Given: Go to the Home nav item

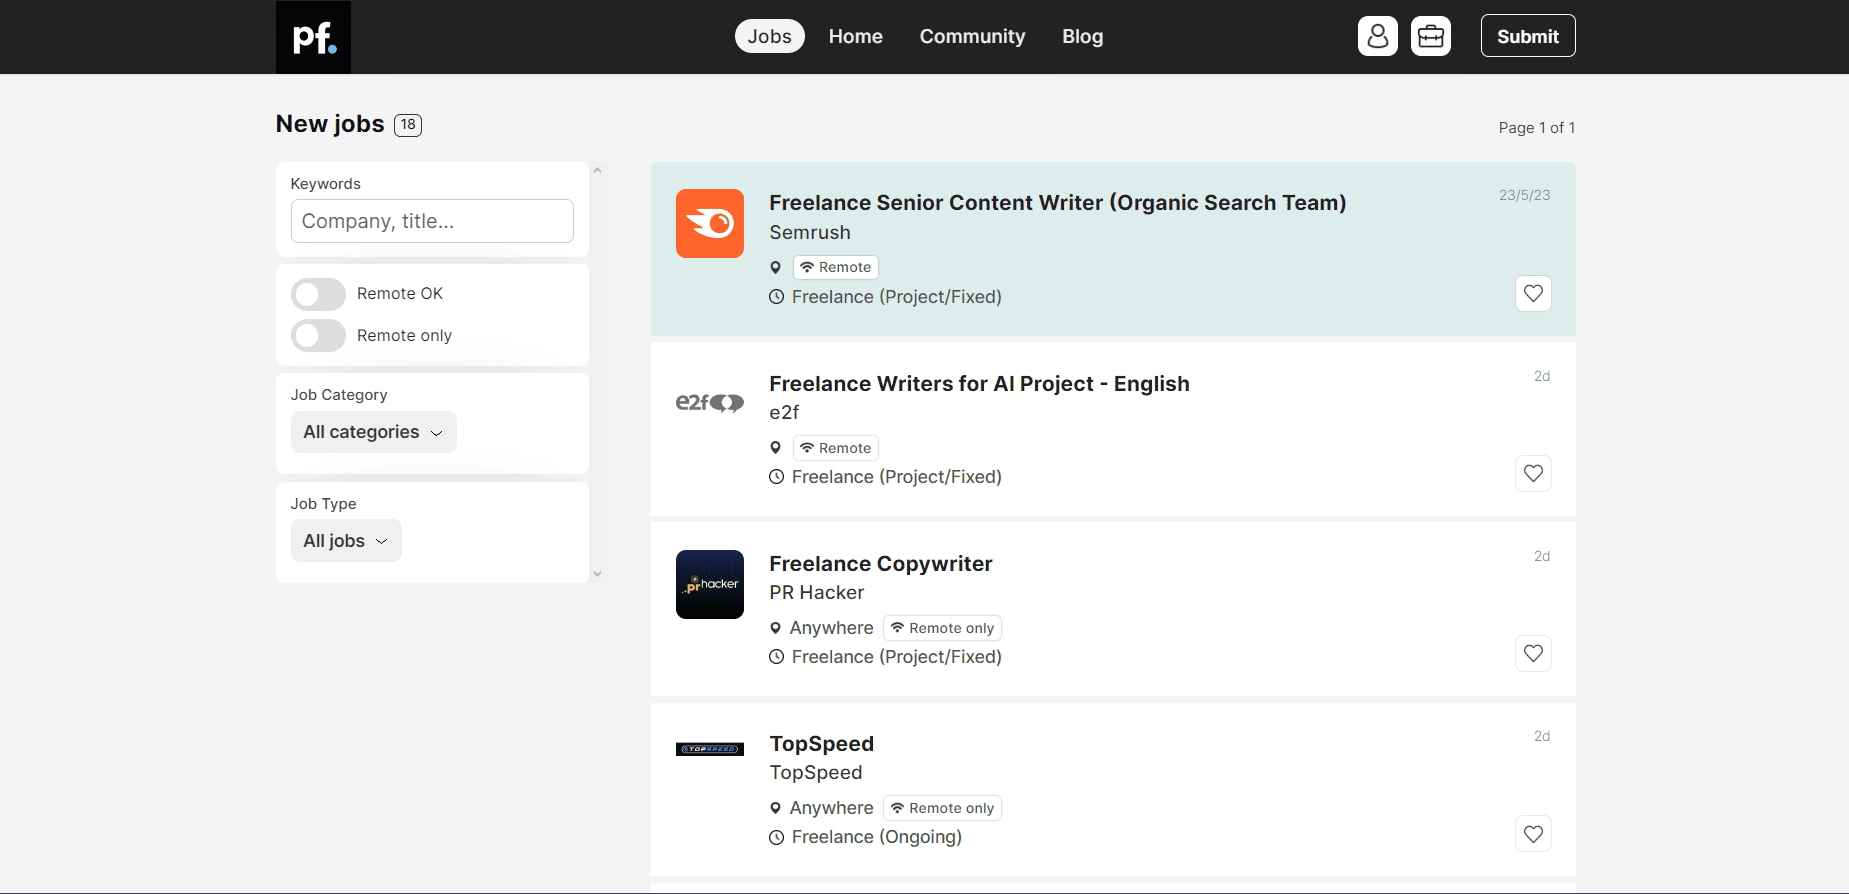Looking at the screenshot, I should [855, 36].
